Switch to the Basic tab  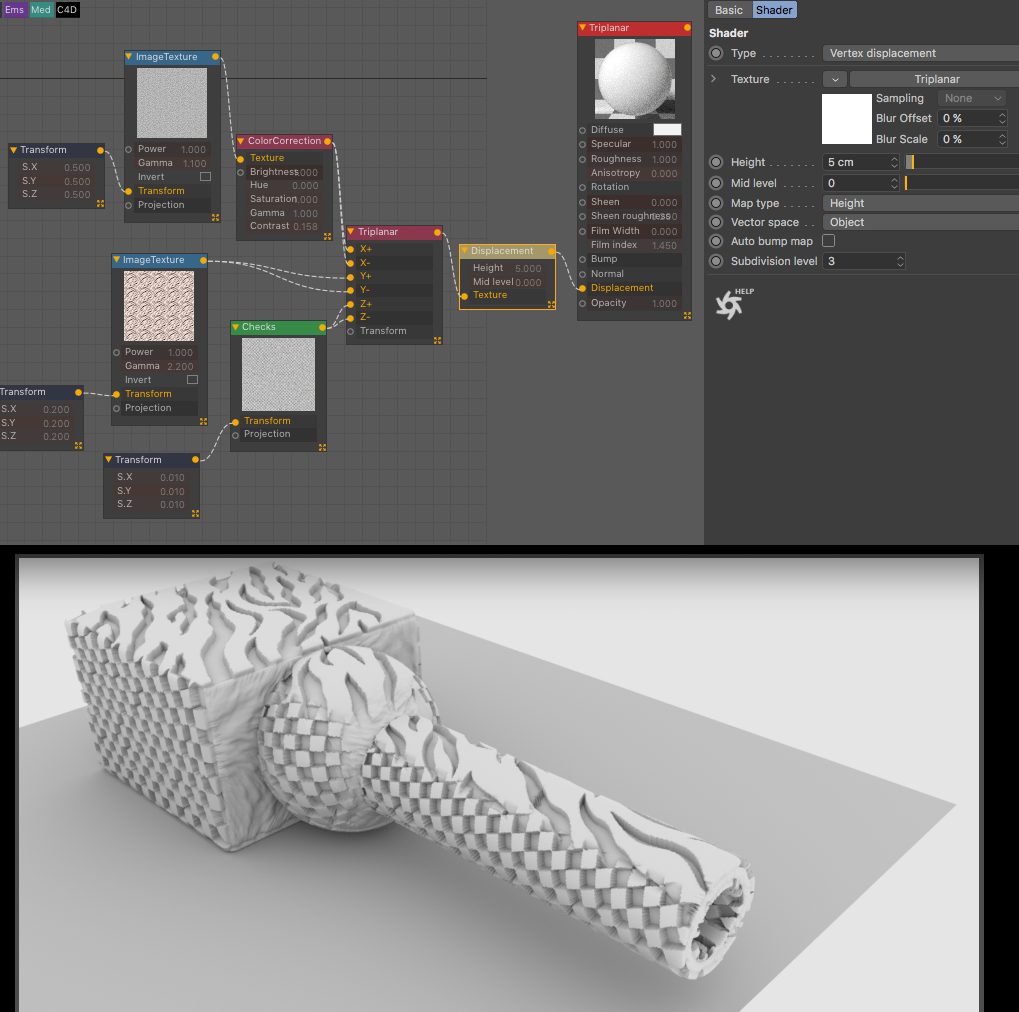[x=729, y=10]
